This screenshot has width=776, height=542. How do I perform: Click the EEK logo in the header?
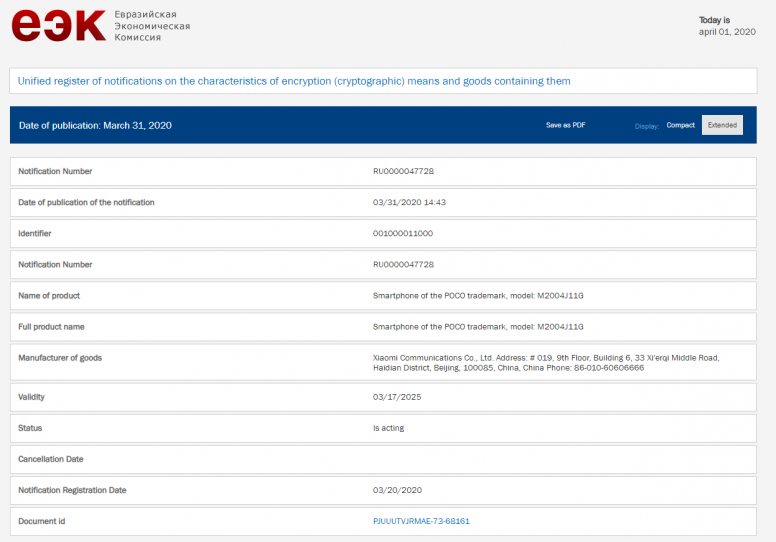[x=58, y=26]
